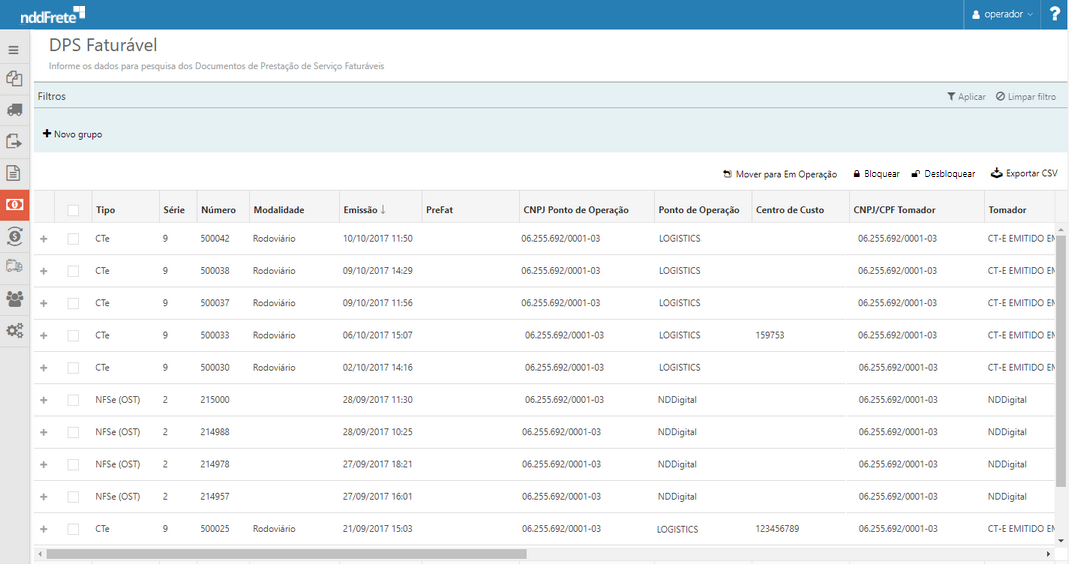The width and height of the screenshot is (1069, 565).
Task: Click the help question mark icon
Action: pyautogui.click(x=1054, y=14)
